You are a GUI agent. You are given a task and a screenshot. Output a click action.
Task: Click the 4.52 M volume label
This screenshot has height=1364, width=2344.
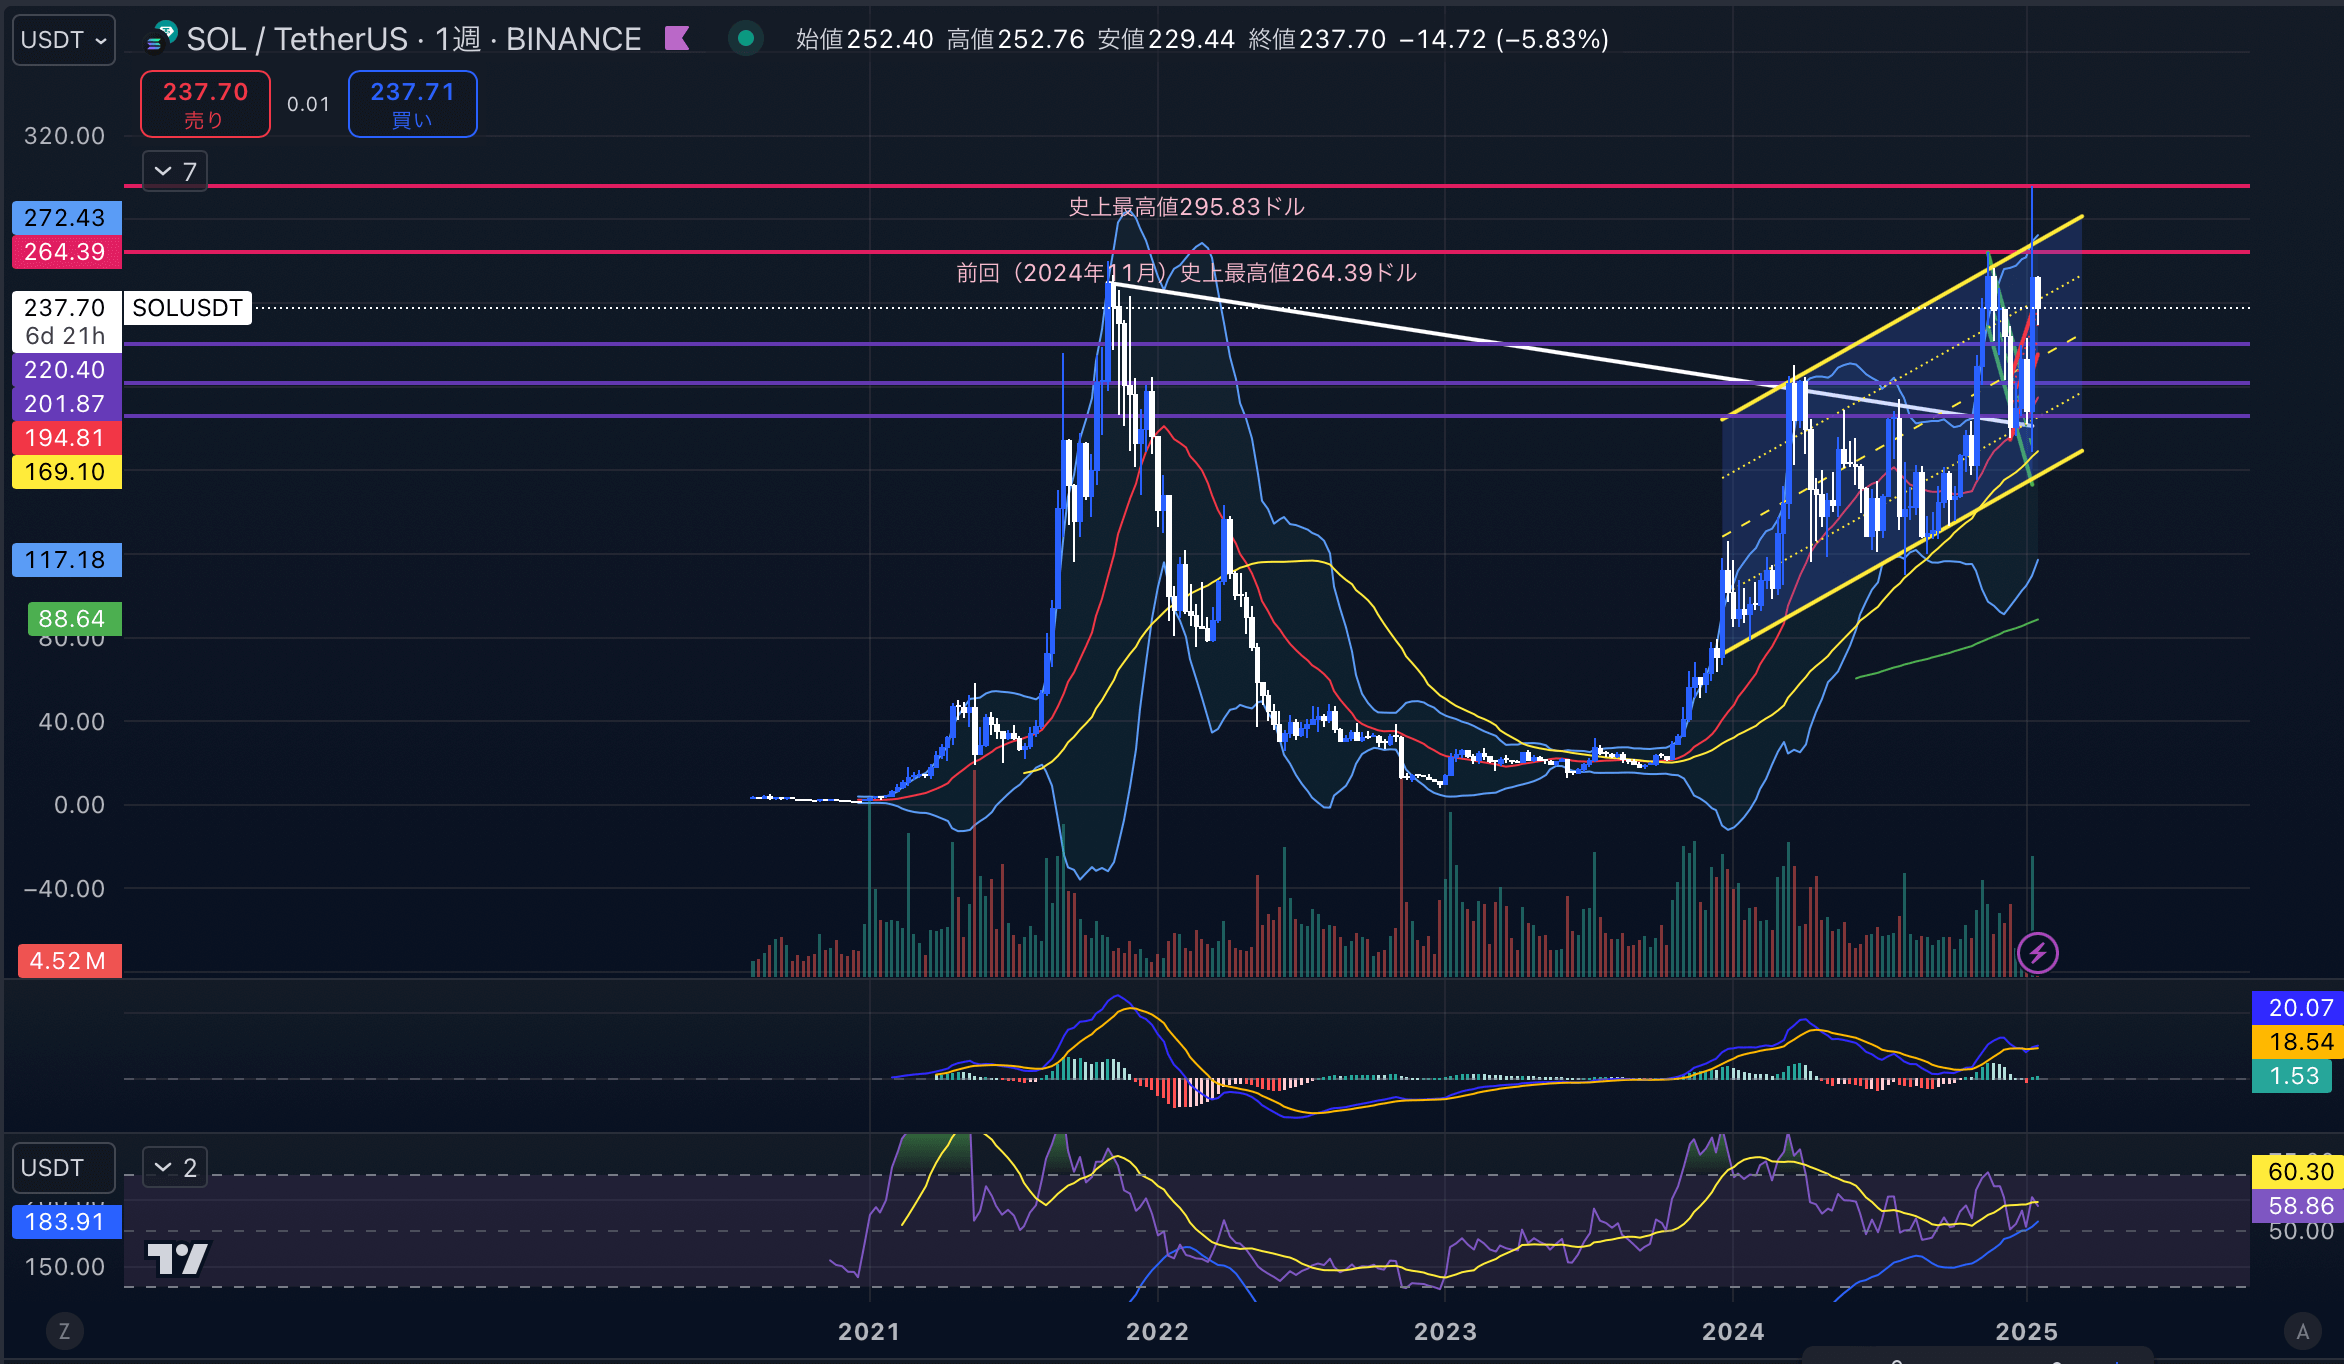(x=69, y=961)
